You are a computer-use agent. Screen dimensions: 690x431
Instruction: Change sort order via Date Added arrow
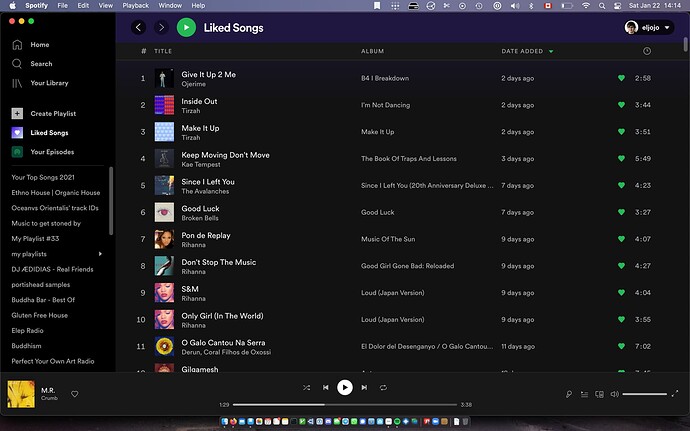pos(551,52)
